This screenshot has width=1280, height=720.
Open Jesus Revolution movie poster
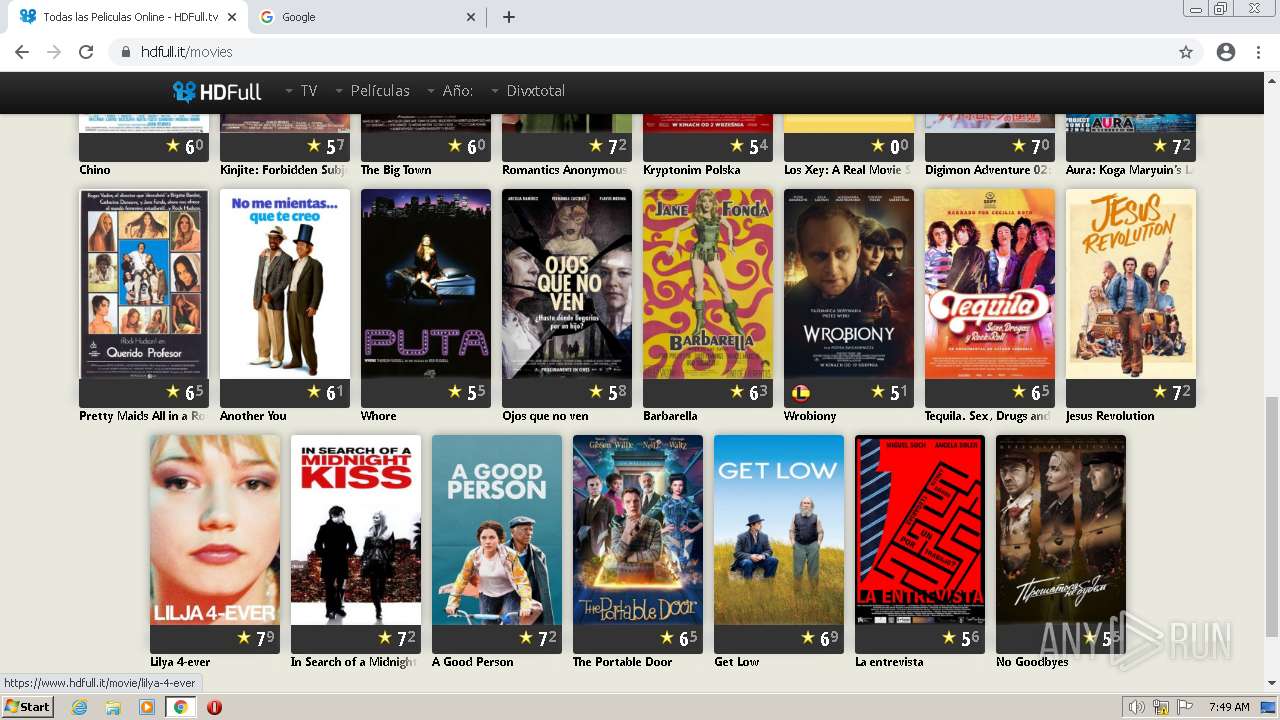pos(1131,284)
